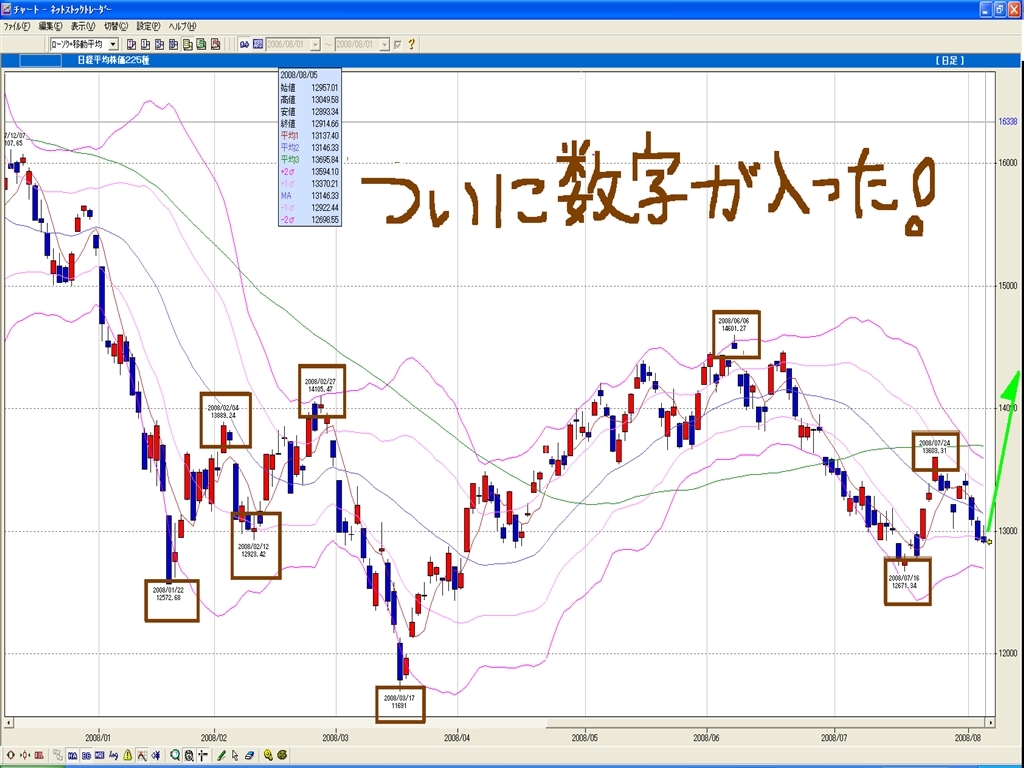This screenshot has width=1024, height=768.
Task: Click the blue arrows compress icon
Action: [x=156, y=756]
